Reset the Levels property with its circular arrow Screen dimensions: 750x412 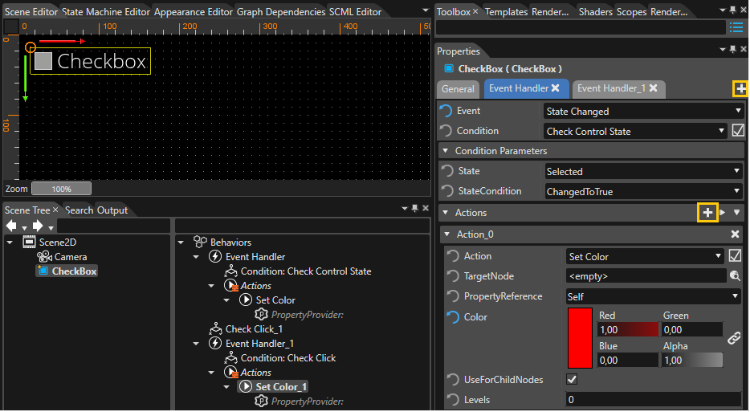[452, 400]
